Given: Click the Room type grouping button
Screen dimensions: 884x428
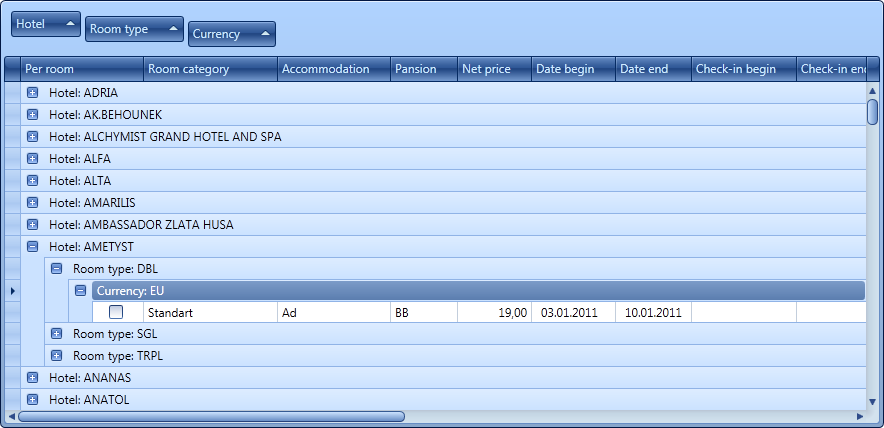Looking at the screenshot, I should 134,29.
